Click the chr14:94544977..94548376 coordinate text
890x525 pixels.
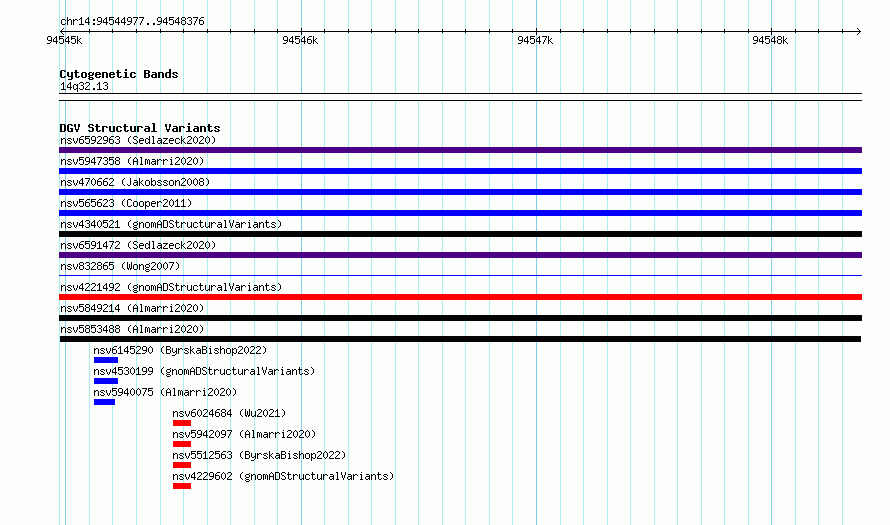pyautogui.click(x=132, y=22)
